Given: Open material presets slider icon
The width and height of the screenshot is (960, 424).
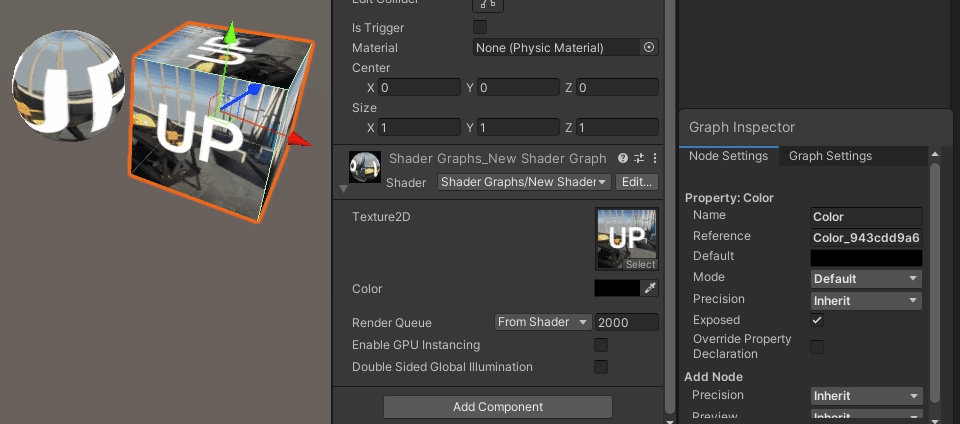Looking at the screenshot, I should (639, 158).
